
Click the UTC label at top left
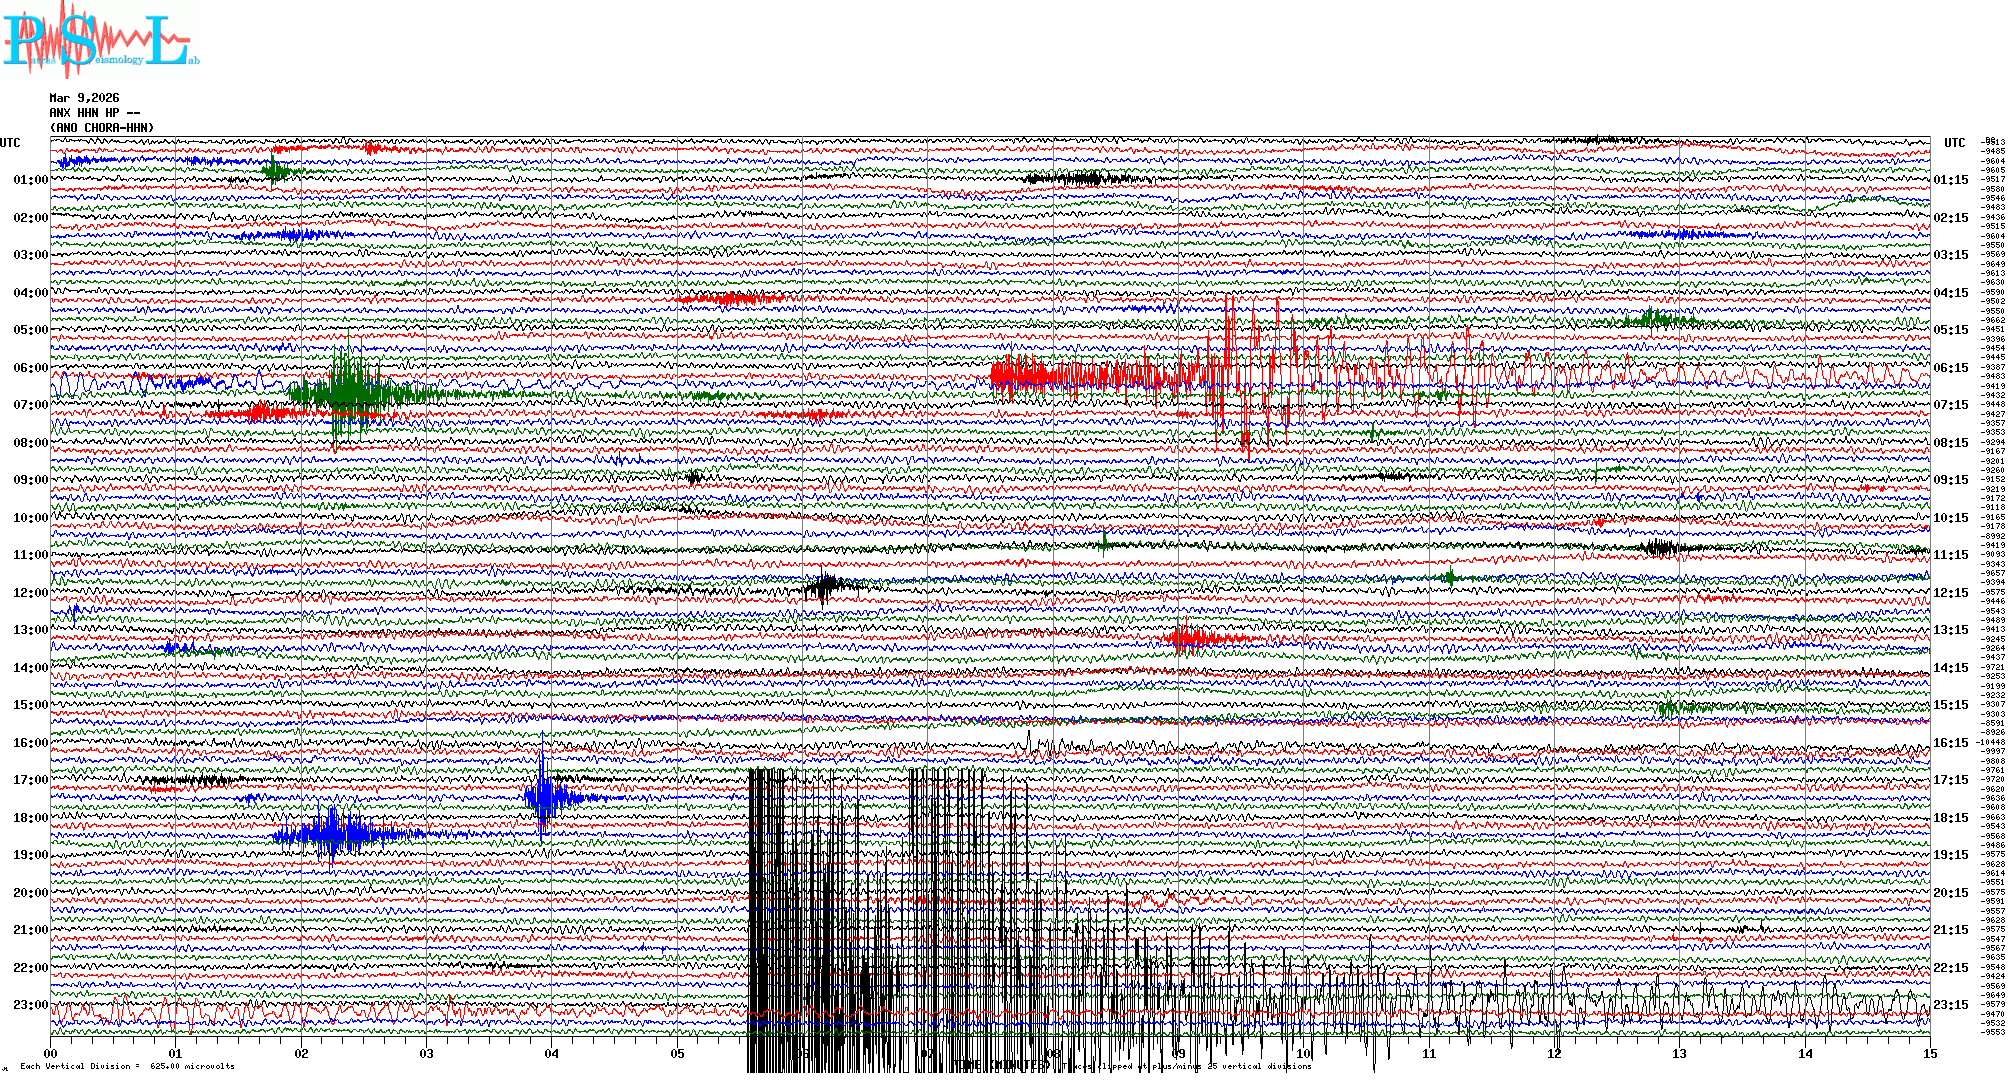pyautogui.click(x=10, y=143)
